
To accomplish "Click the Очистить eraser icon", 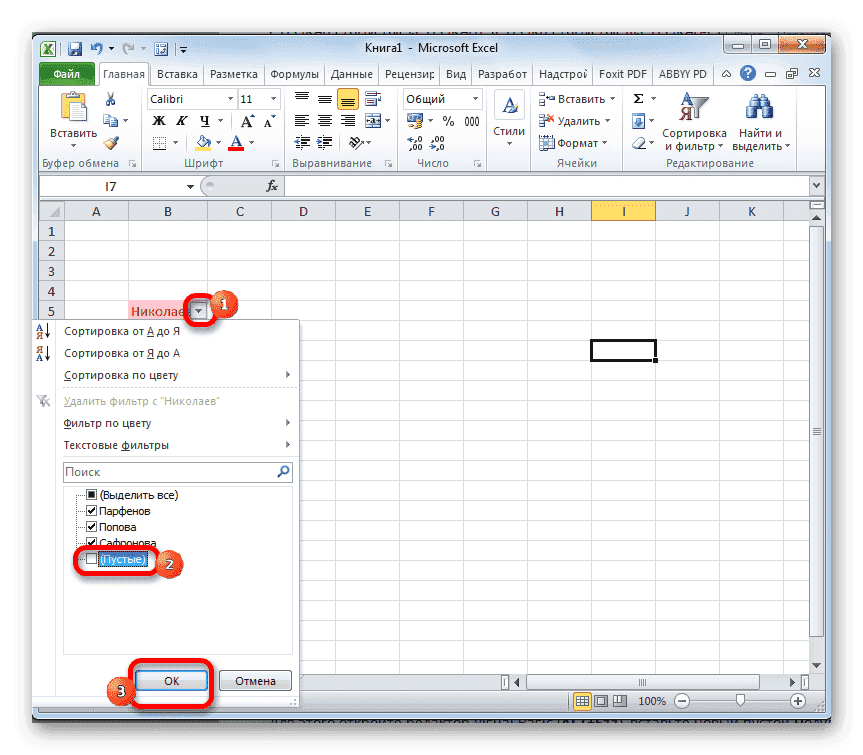I will [640, 141].
